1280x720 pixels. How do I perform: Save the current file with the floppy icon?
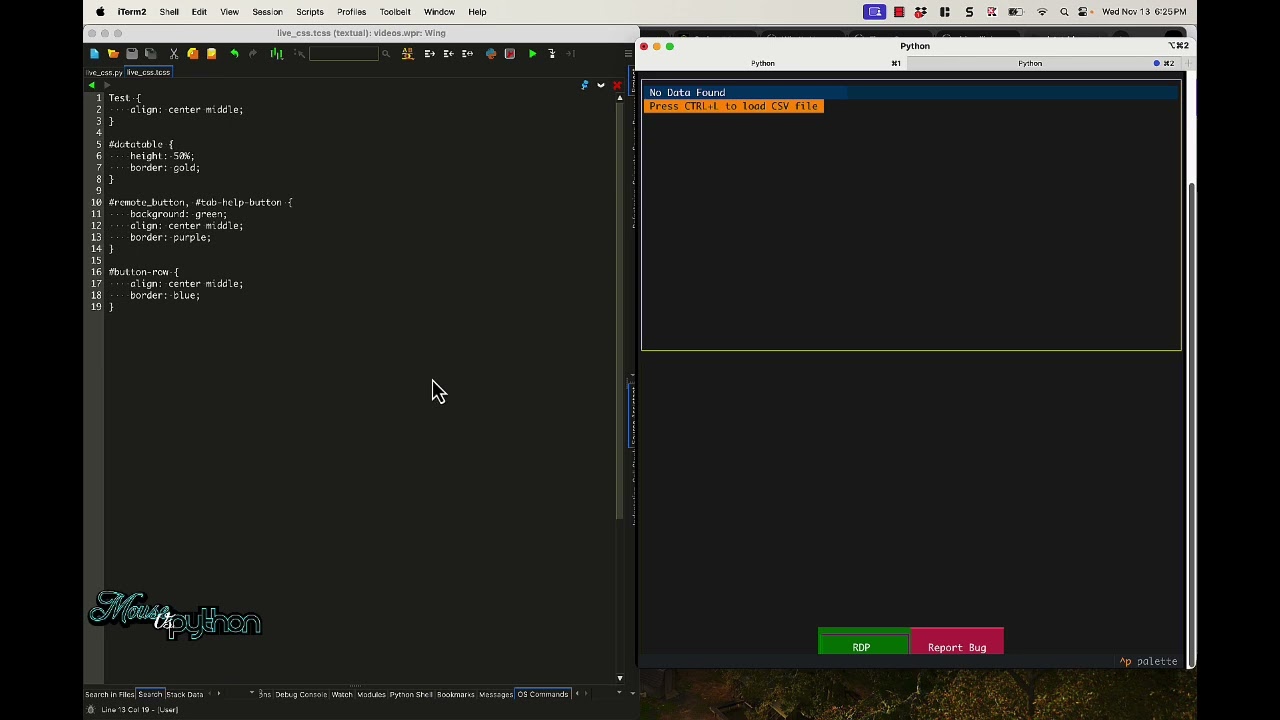[131, 54]
